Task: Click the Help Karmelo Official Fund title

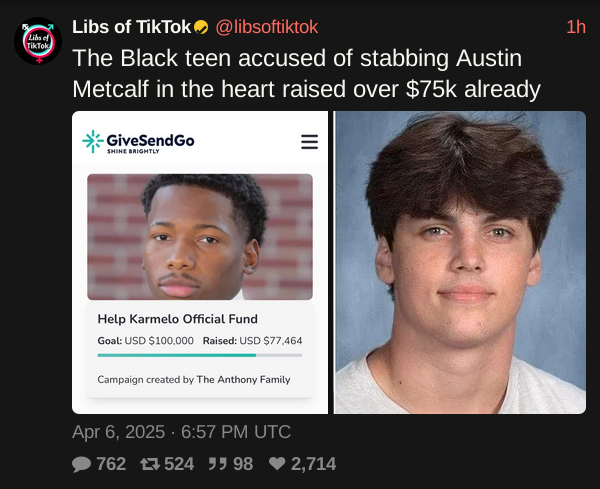Action: click(178, 319)
